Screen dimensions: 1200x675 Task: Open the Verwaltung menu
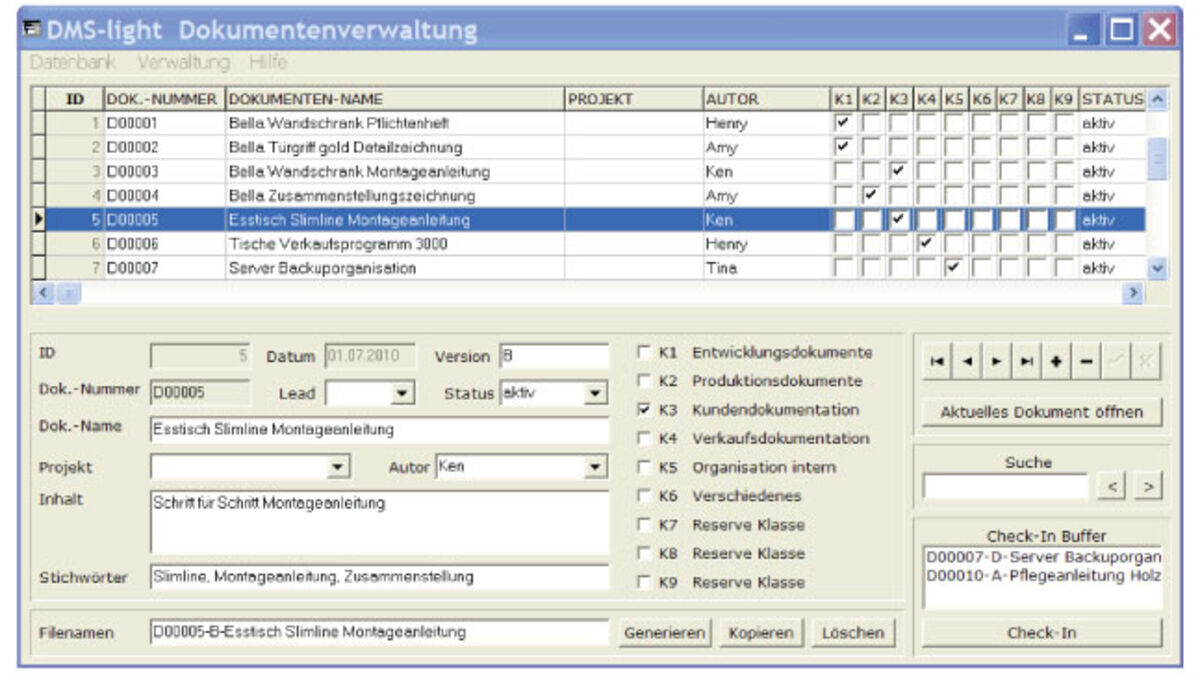pyautogui.click(x=183, y=62)
